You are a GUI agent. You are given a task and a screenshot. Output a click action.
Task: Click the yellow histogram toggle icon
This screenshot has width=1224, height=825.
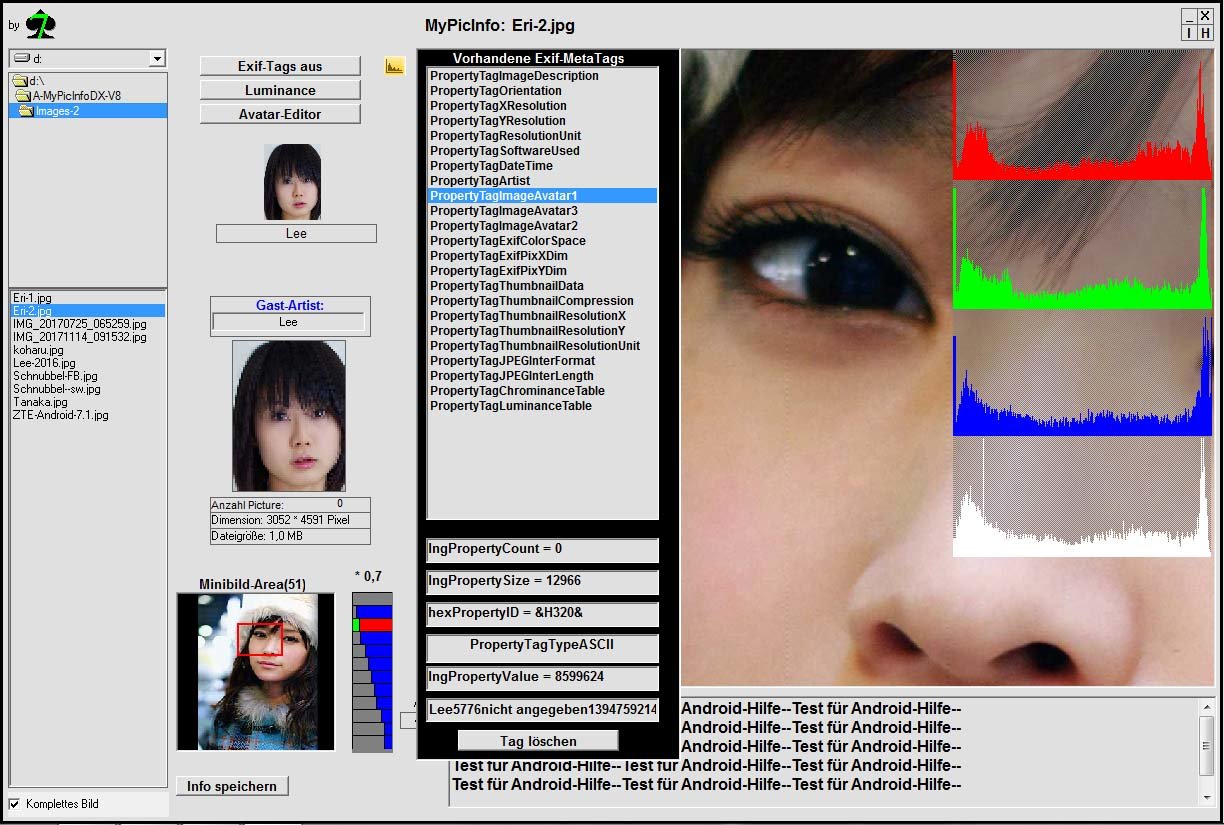click(395, 66)
